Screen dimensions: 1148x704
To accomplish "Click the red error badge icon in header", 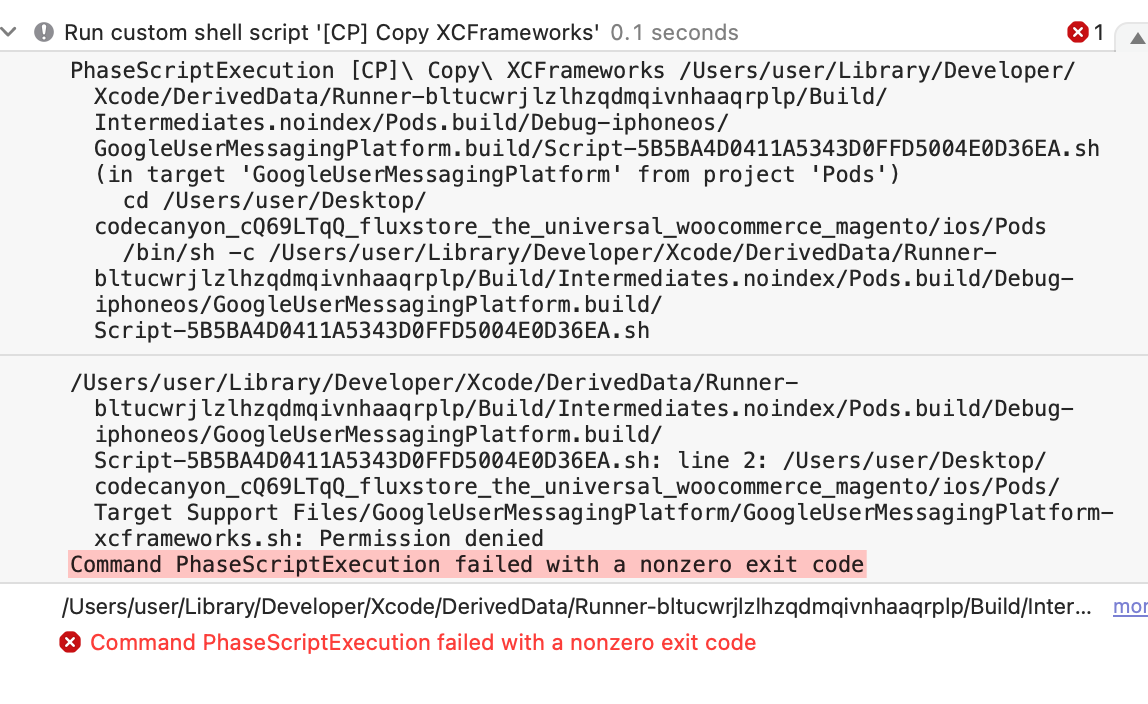I will coord(1077,32).
